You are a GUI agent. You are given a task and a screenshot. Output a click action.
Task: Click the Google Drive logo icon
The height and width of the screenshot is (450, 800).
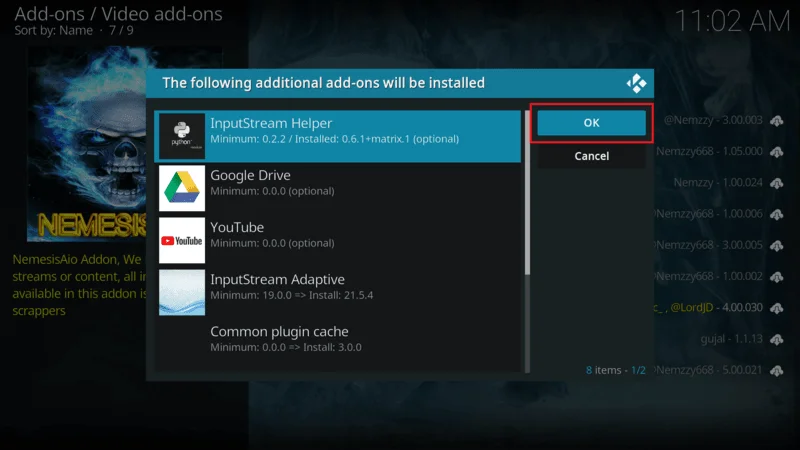pyautogui.click(x=182, y=188)
